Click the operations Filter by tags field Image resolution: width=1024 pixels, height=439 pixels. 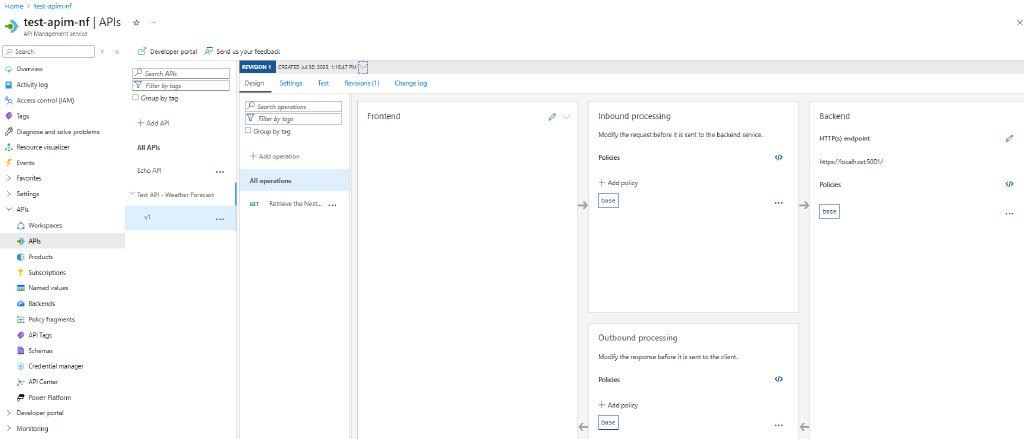[x=293, y=119]
